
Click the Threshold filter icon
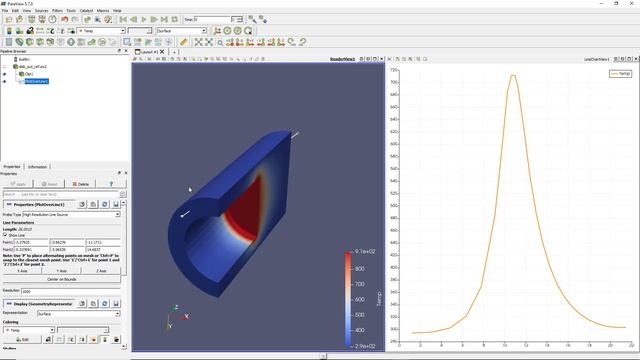pos(50,42)
